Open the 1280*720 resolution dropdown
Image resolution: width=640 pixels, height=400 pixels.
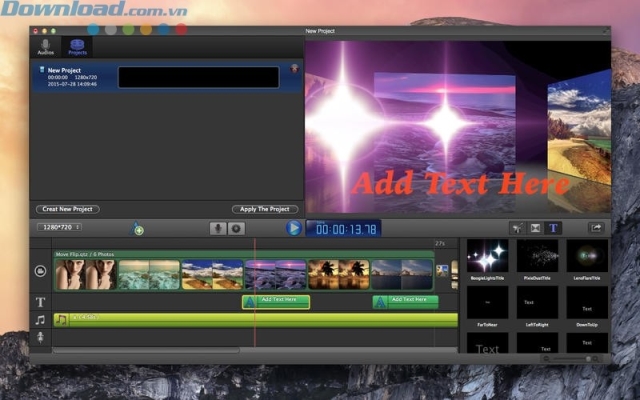pos(61,228)
